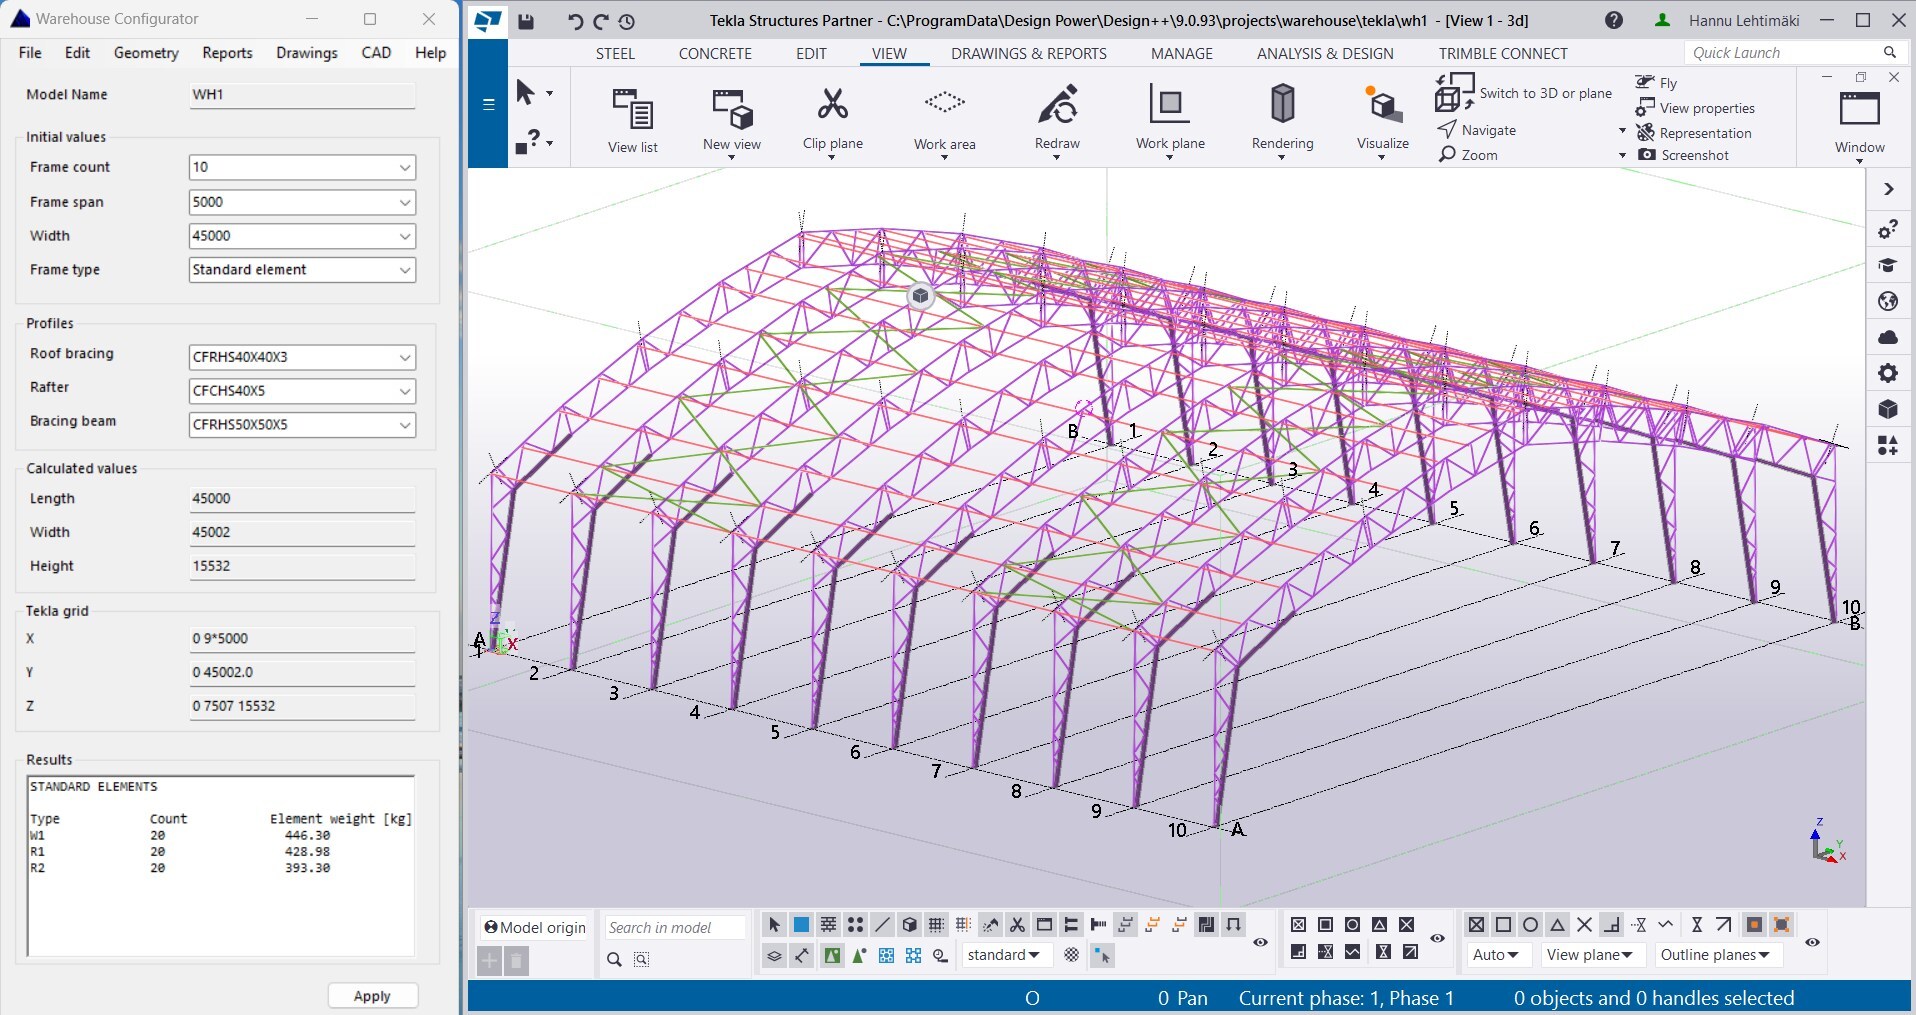Screen dimensions: 1916x1015
Task: Open the Rafter profile dropdown
Action: (302, 391)
